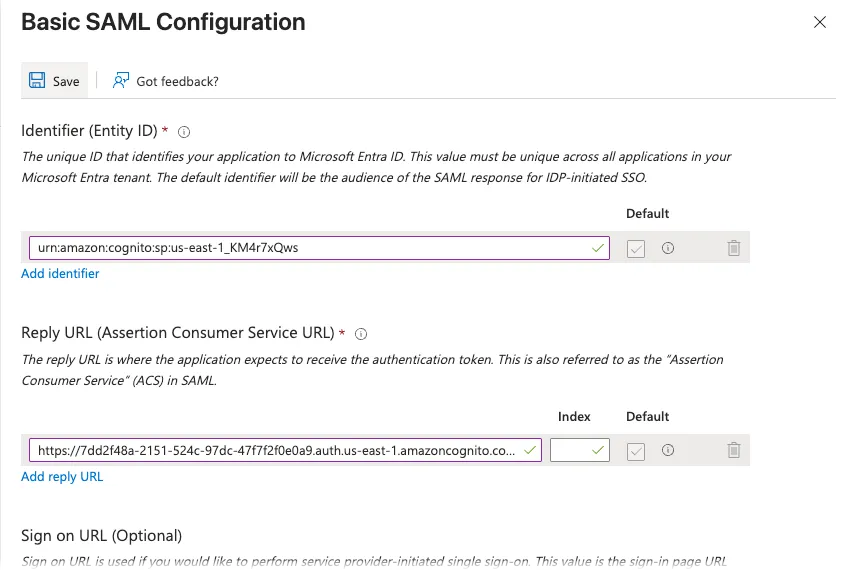Click Got feedback? link
853x570 pixels.
[177, 82]
